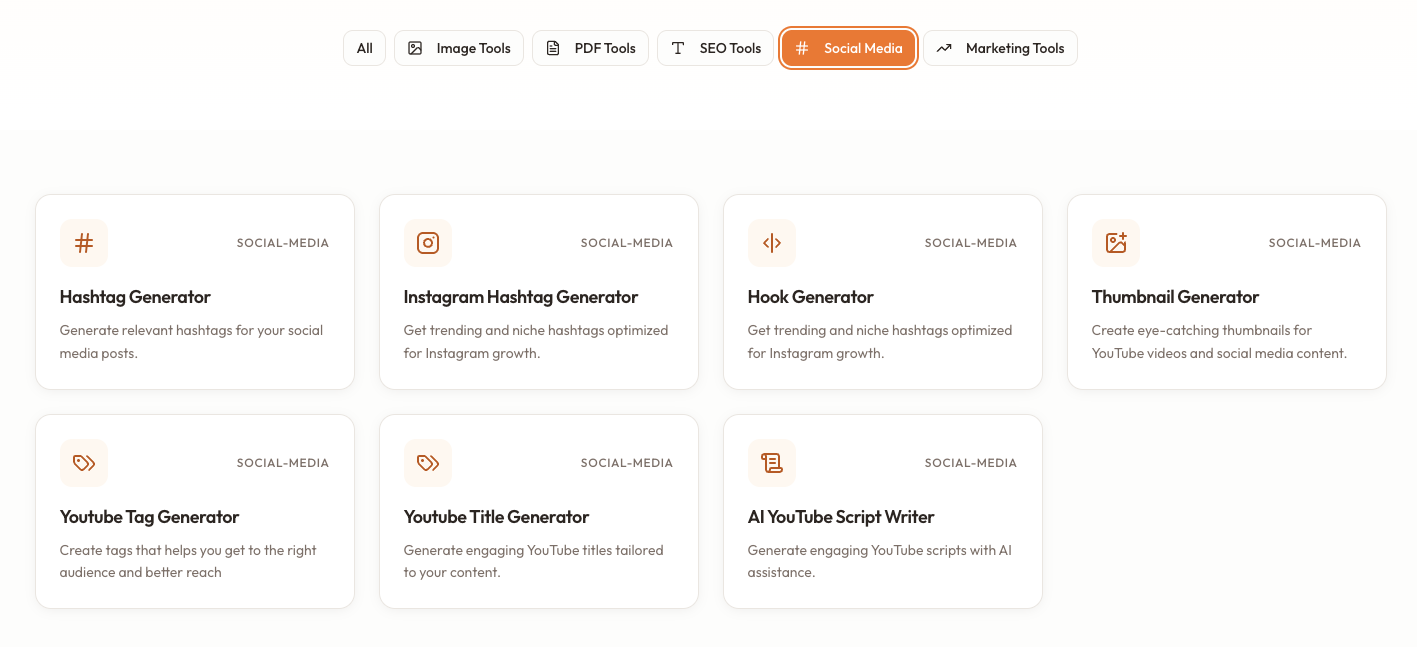1417x647 pixels.
Task: Click Instagram Hashtag Generator's 'Get trending and niche' description
Action: pyautogui.click(x=536, y=341)
